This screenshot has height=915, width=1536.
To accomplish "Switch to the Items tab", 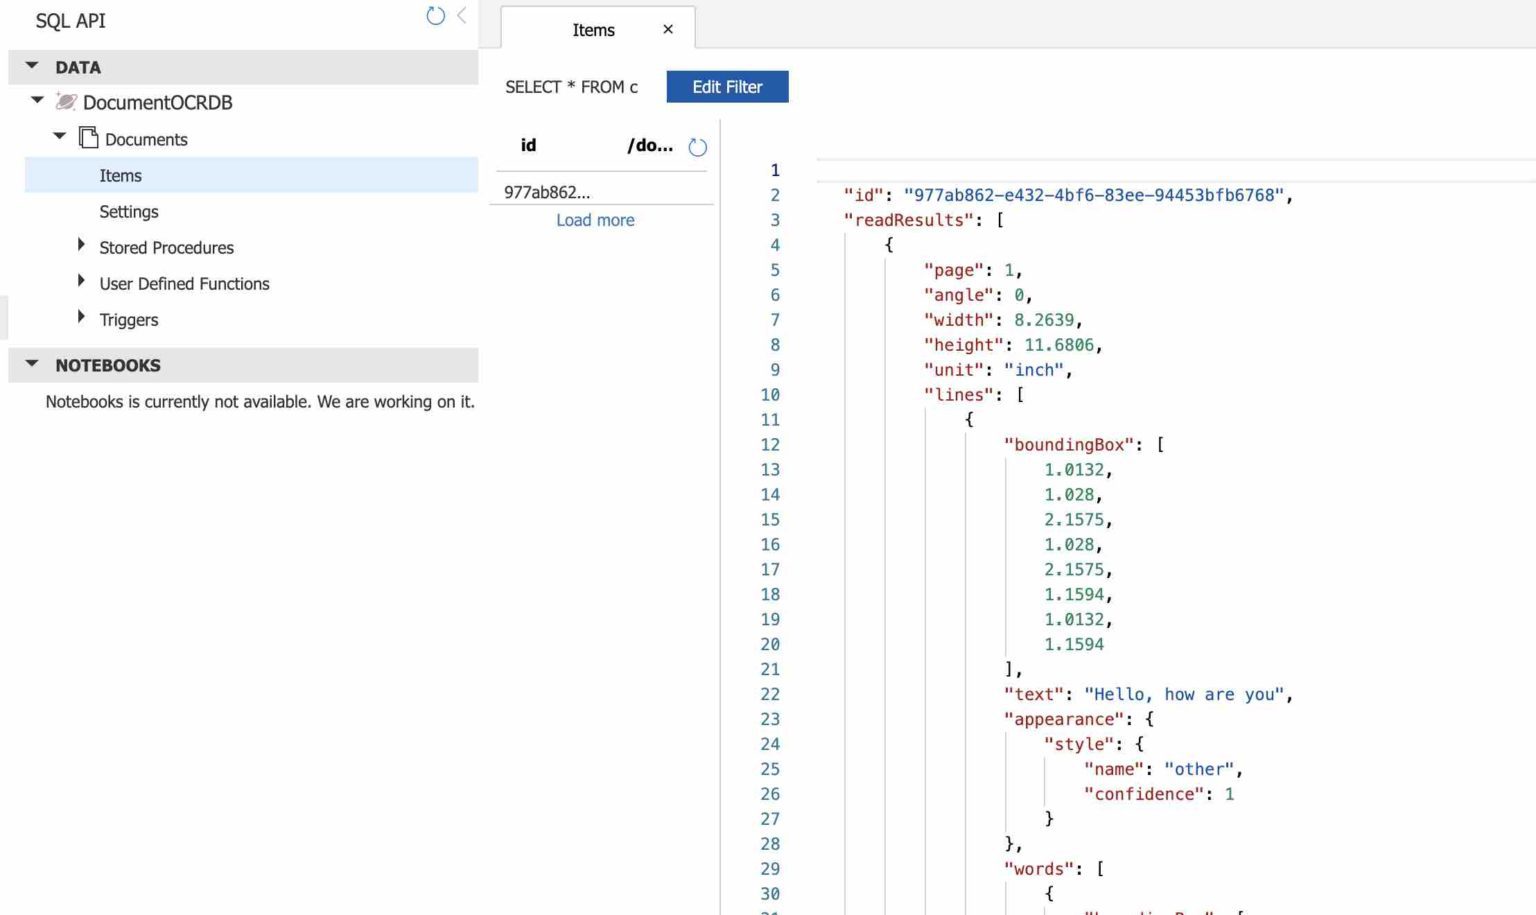I will coord(594,29).
